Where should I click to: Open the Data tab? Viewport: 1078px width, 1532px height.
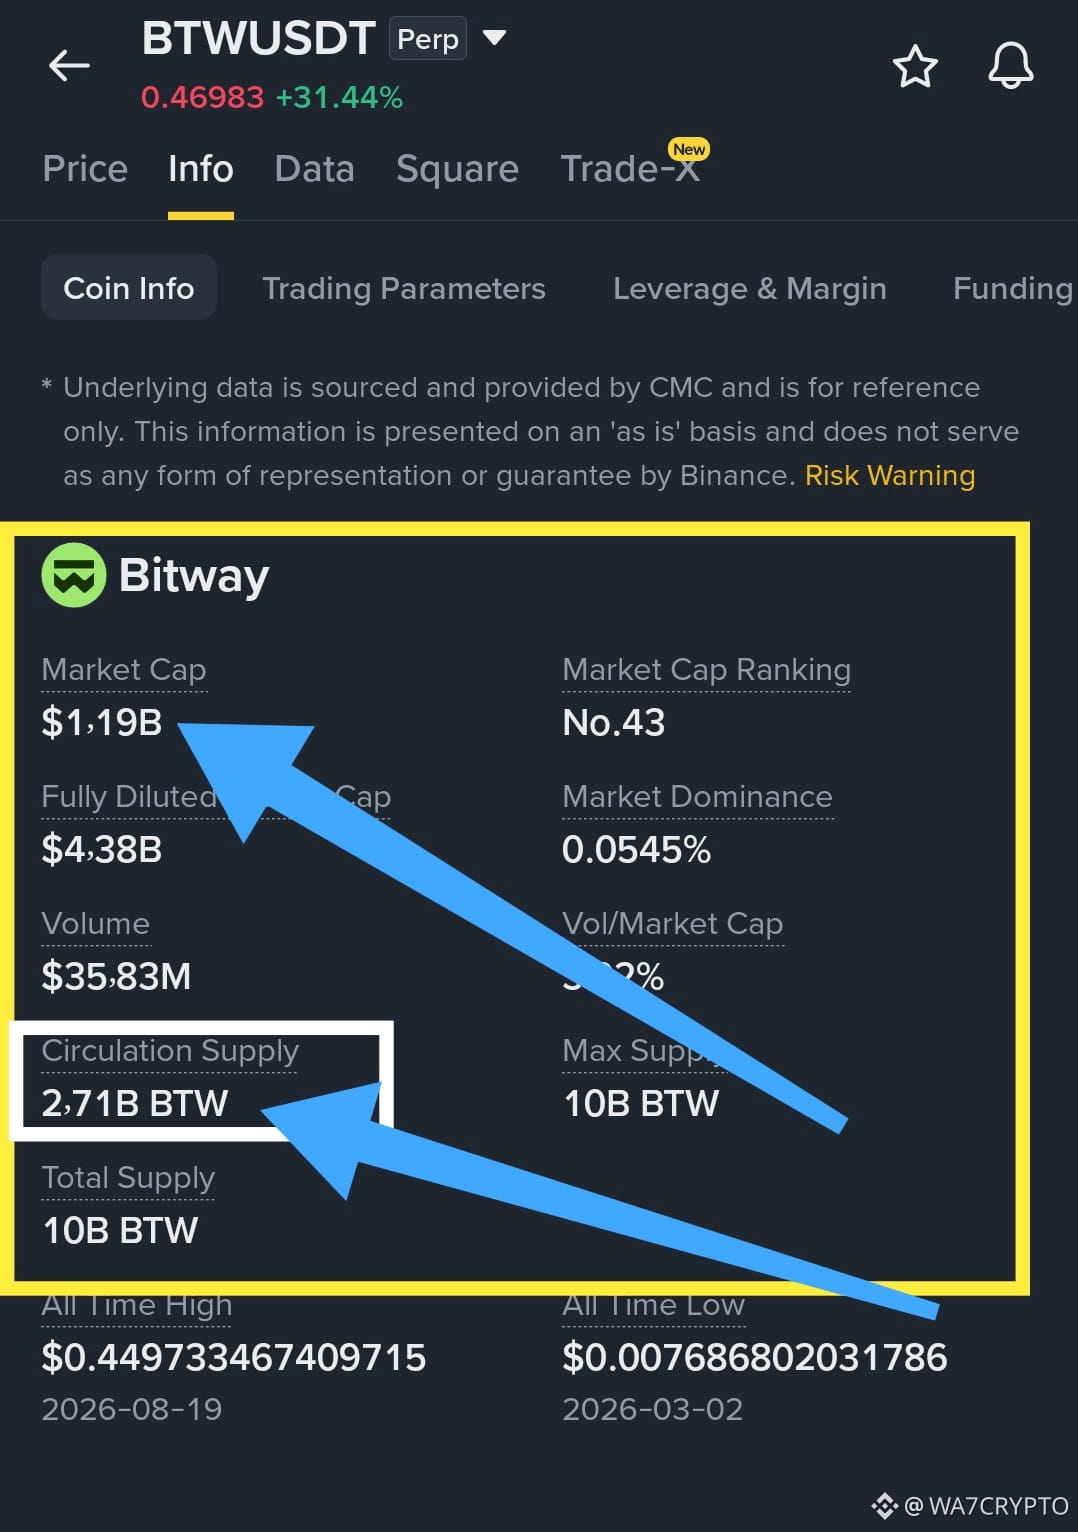click(x=314, y=168)
